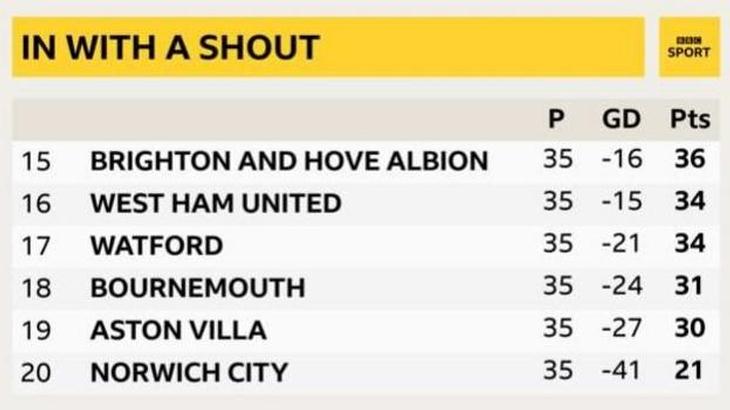Click Bournemouth's points value of 31
This screenshot has height=410, width=730.
[690, 287]
